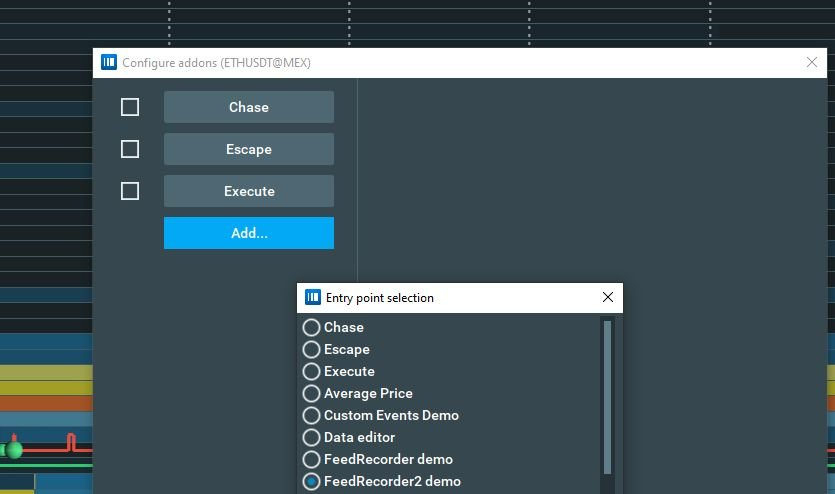Image resolution: width=835 pixels, height=494 pixels.
Task: Choose the Average Price entry point
Action: (311, 393)
